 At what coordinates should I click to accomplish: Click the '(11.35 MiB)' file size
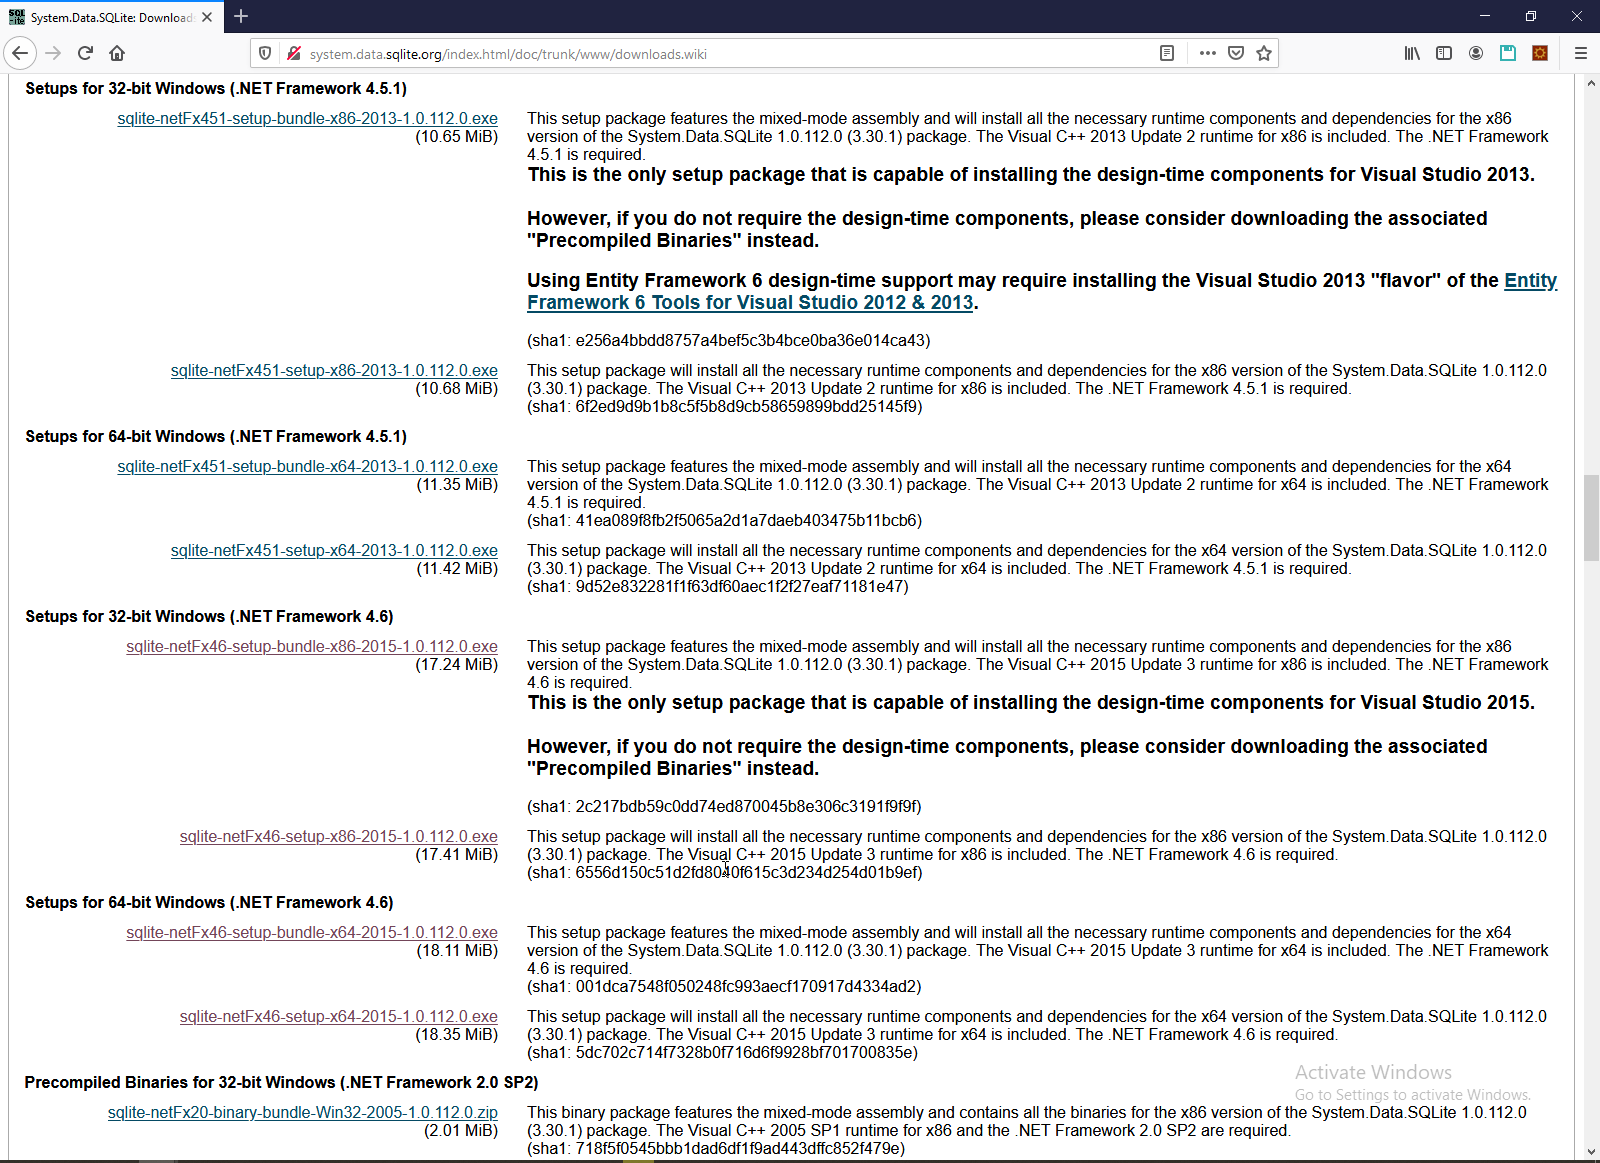[x=457, y=485]
